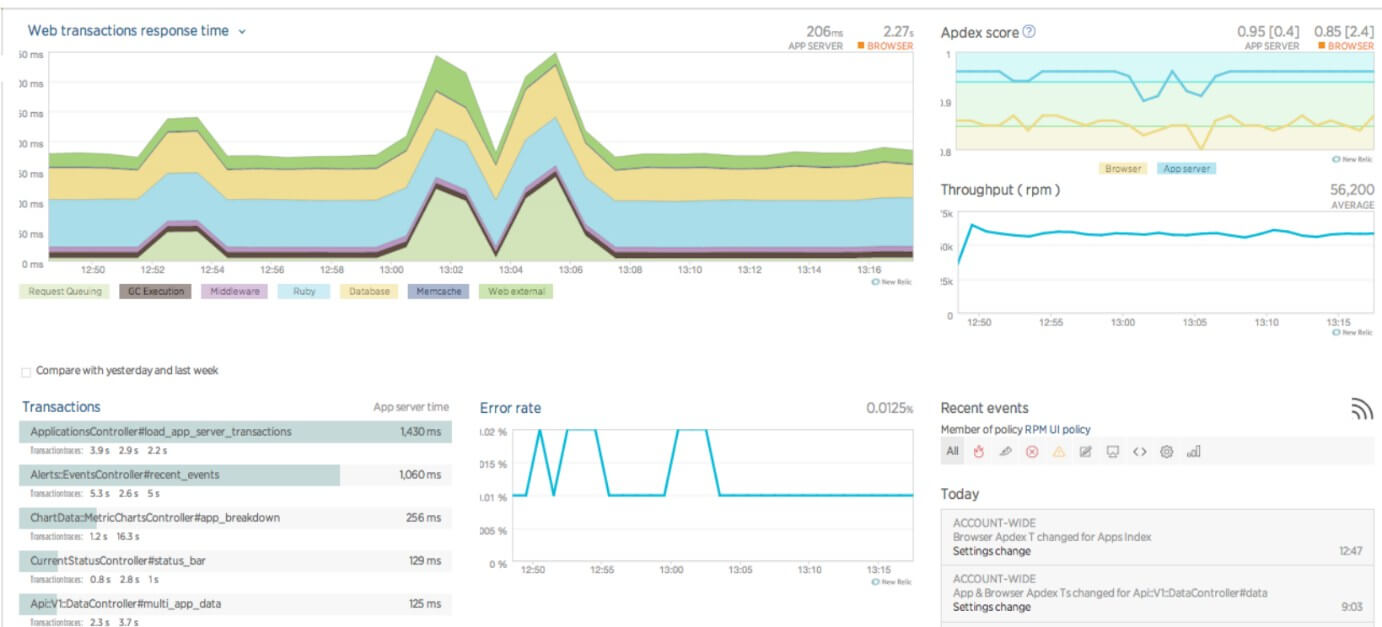
Task: Open Browser Apdex T changed event entry
Action: (1051, 537)
